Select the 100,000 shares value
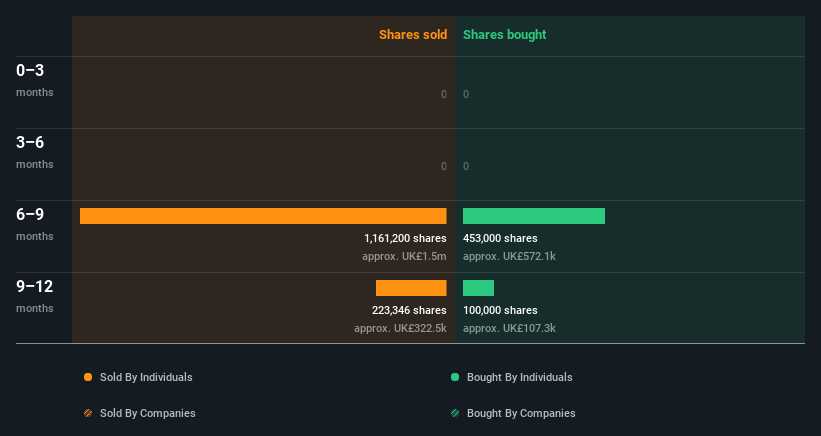This screenshot has height=436, width=821. click(x=500, y=310)
